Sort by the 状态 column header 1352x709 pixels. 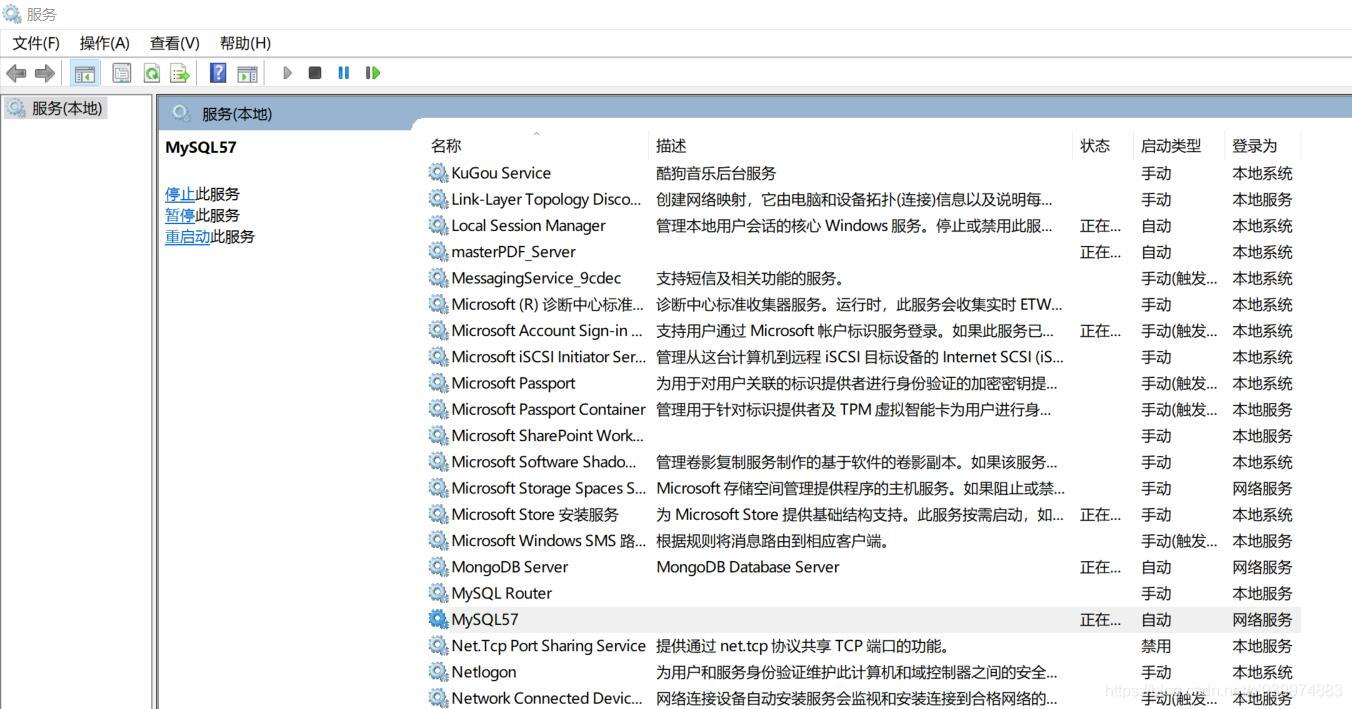(1095, 146)
